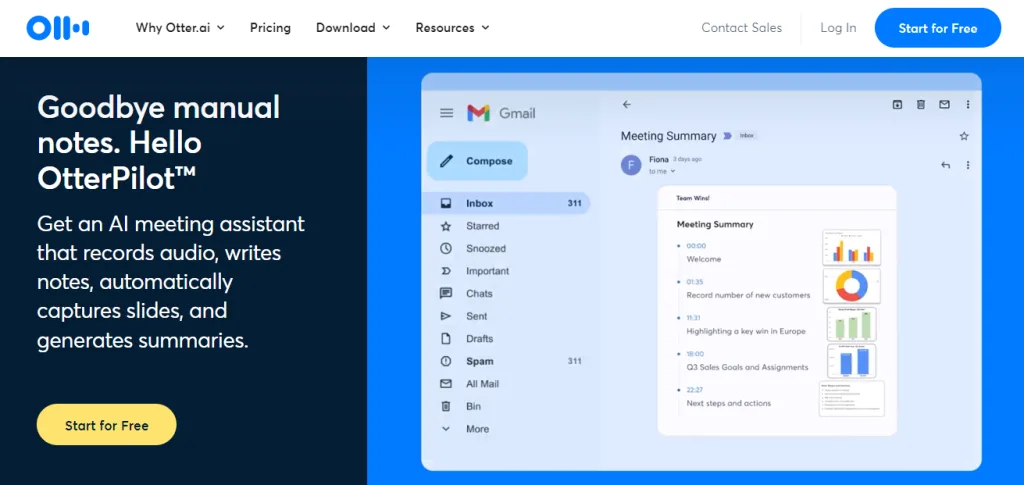Expand More in the Gmail sidebar
1024x485 pixels.
477,429
